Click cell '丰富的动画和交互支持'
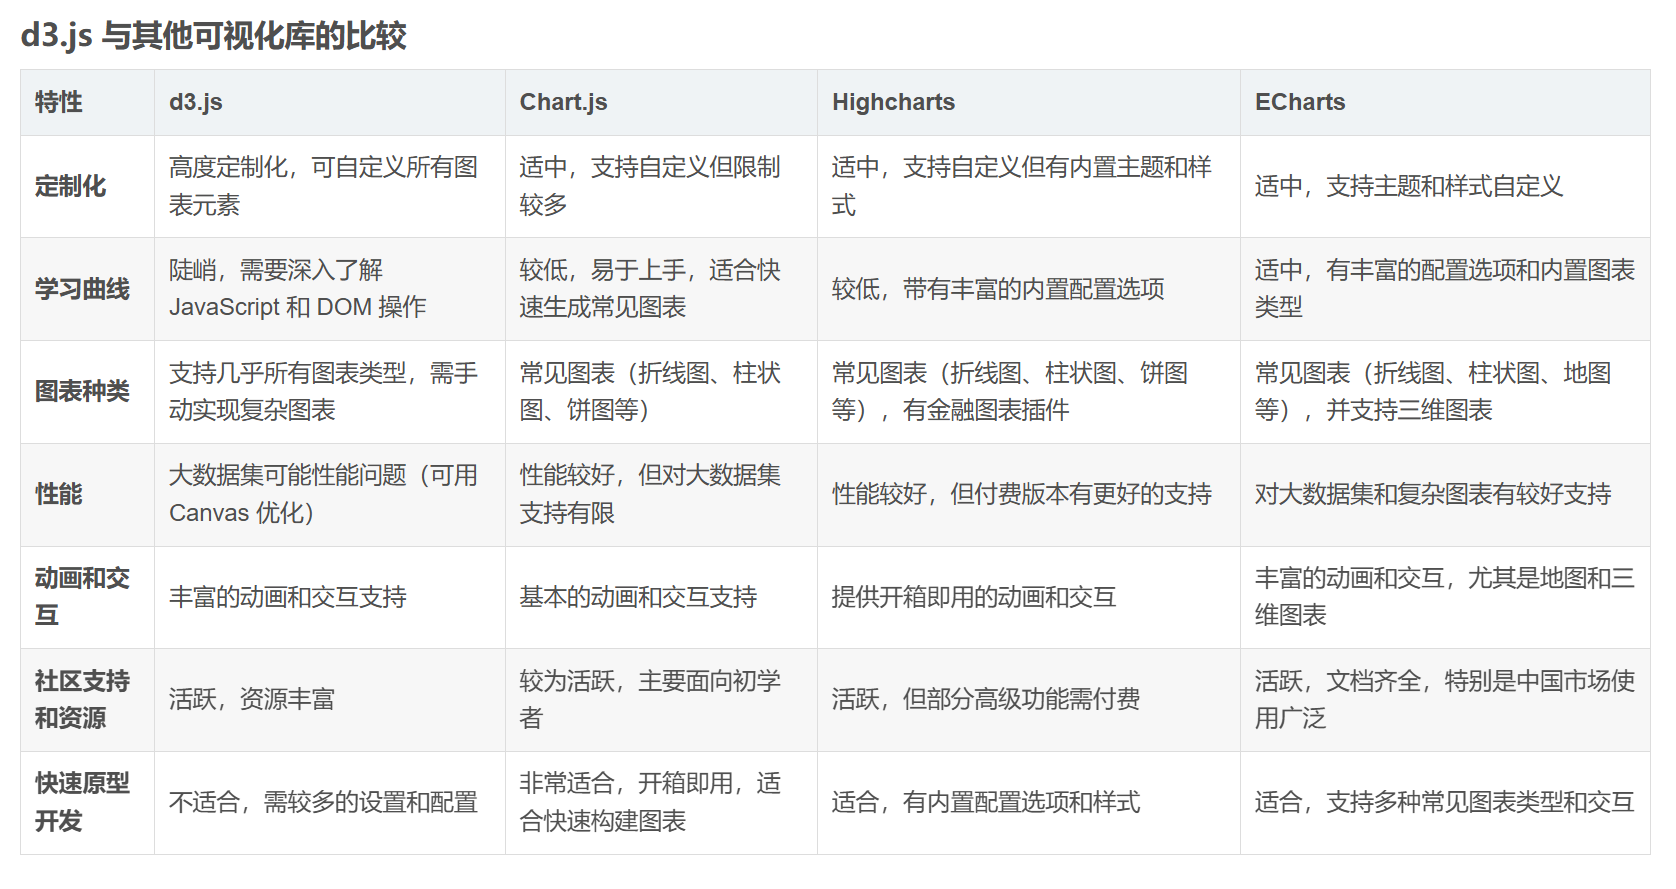 pos(330,597)
